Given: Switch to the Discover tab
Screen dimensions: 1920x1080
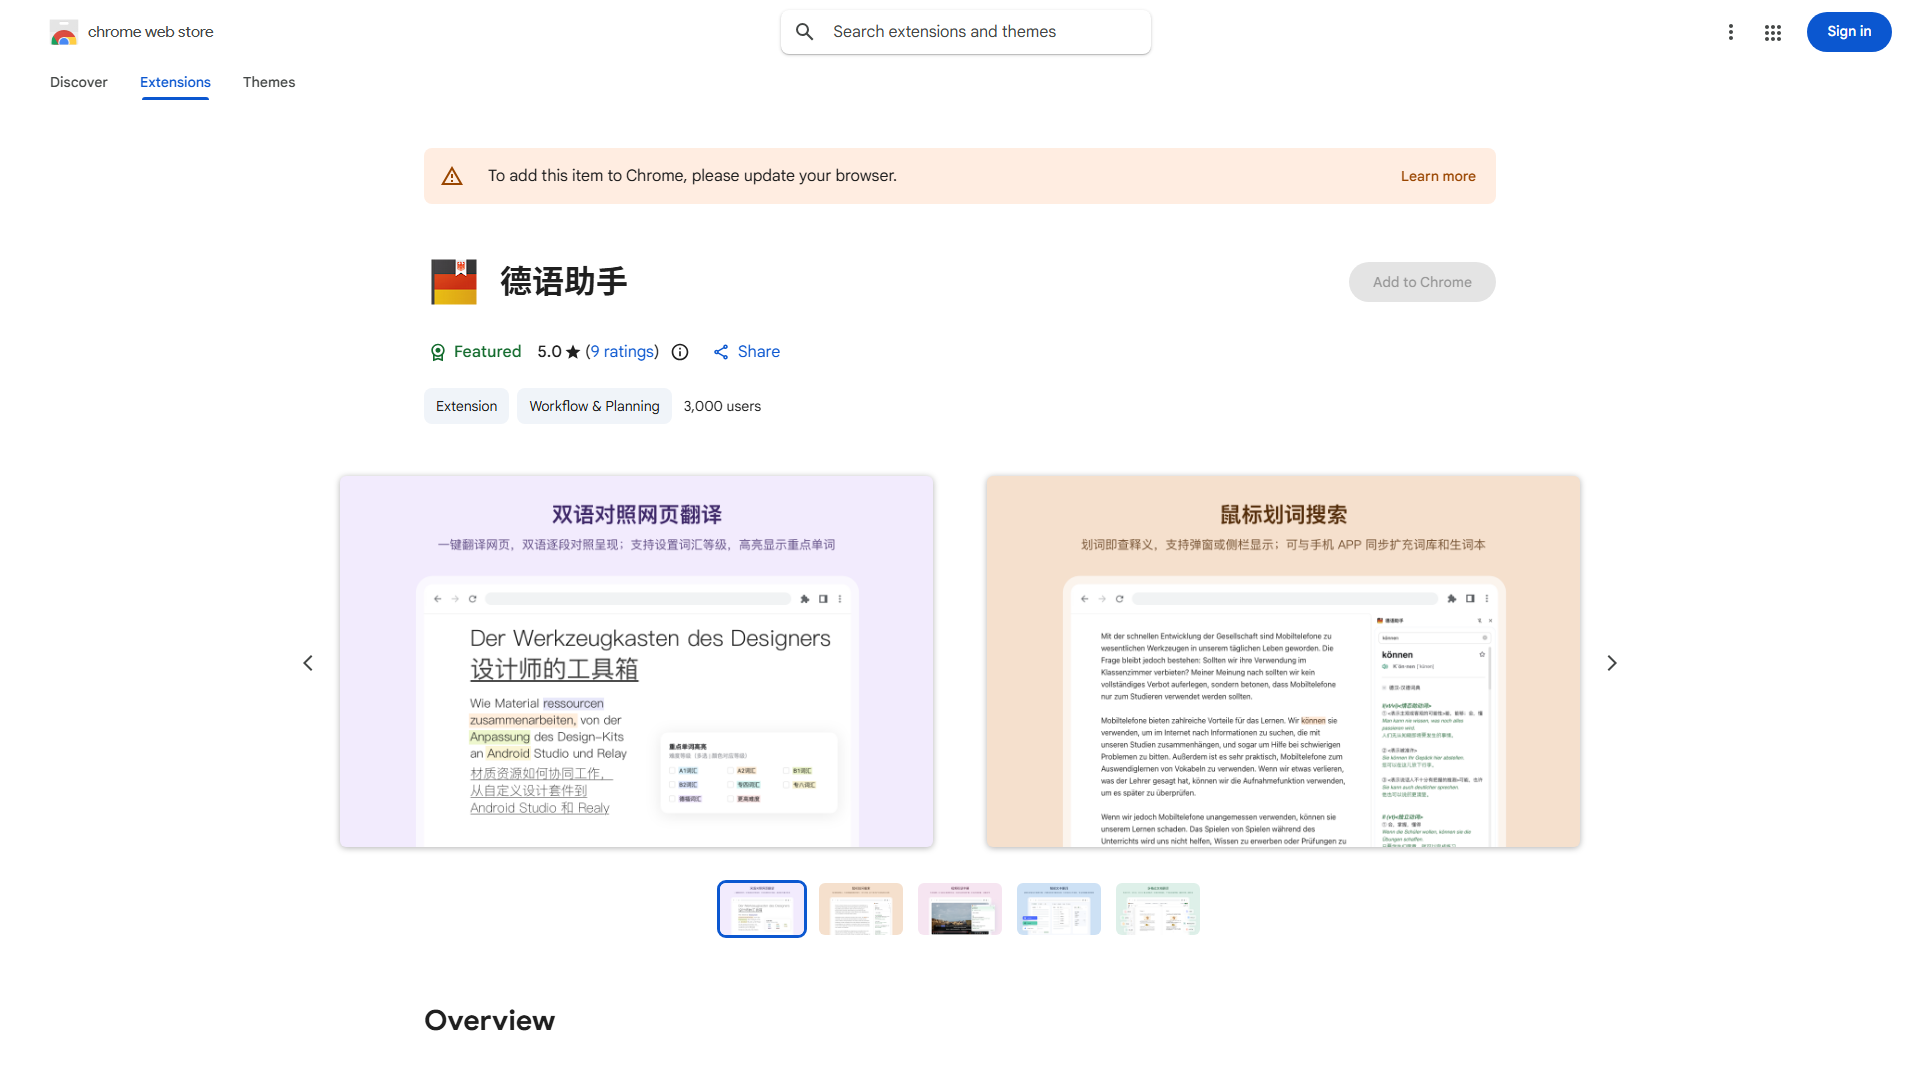Looking at the screenshot, I should (x=78, y=82).
